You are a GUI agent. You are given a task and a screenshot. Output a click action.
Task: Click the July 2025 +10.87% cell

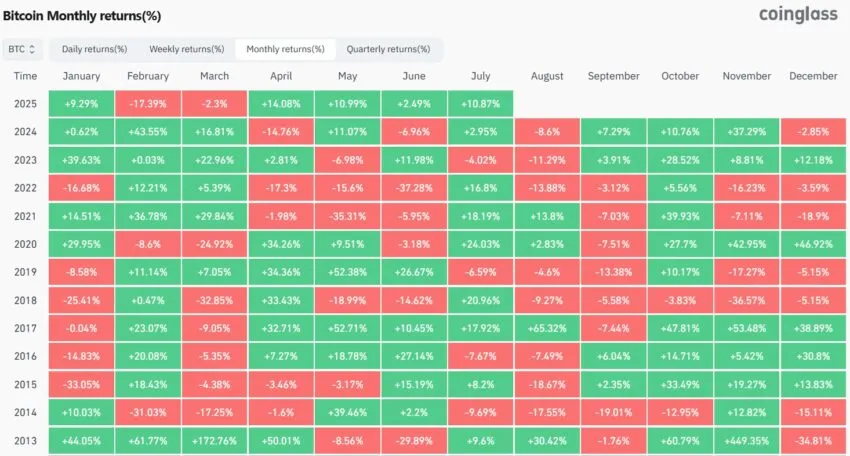(480, 104)
